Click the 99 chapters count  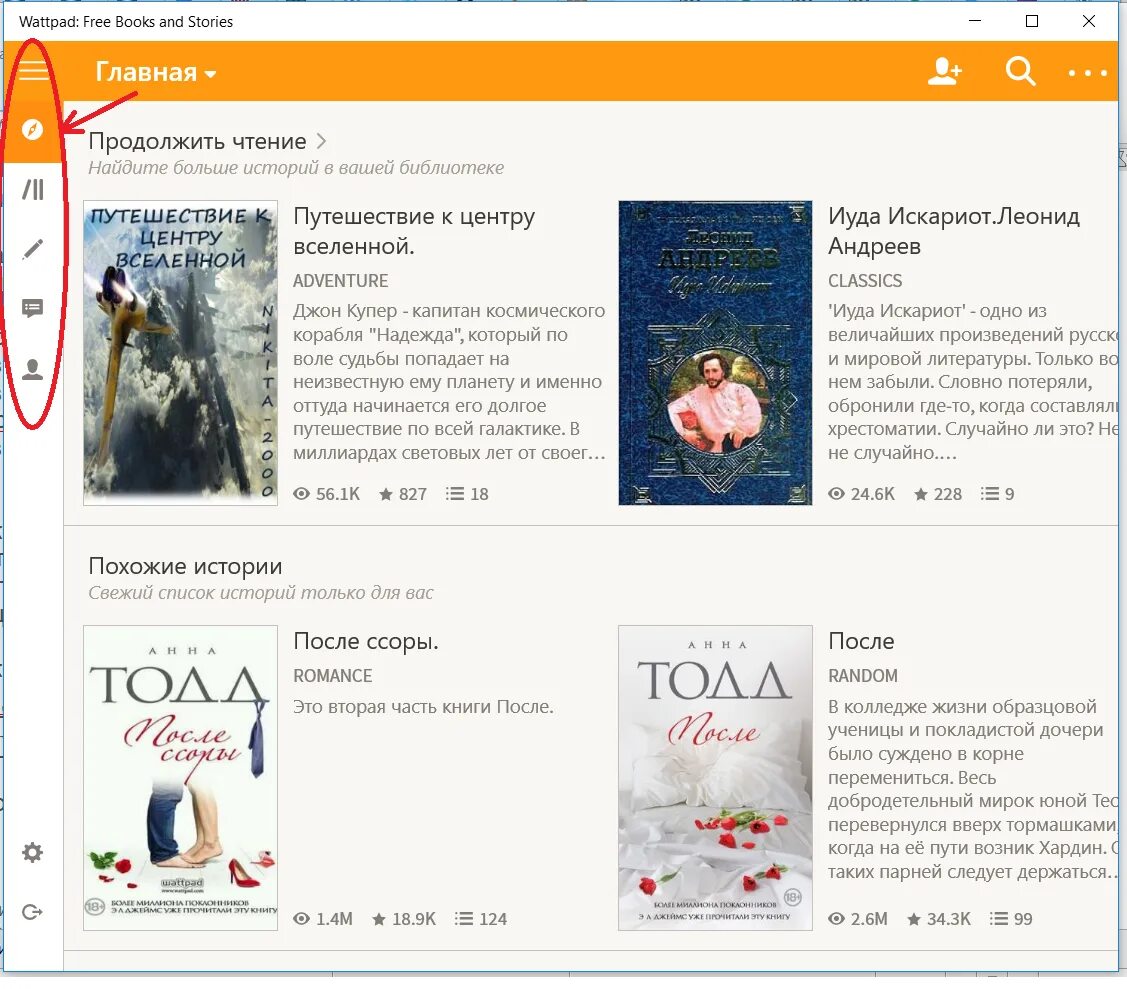pos(1011,919)
